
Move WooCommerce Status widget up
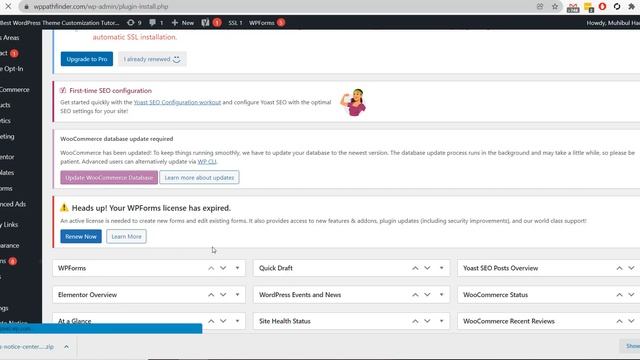point(619,295)
